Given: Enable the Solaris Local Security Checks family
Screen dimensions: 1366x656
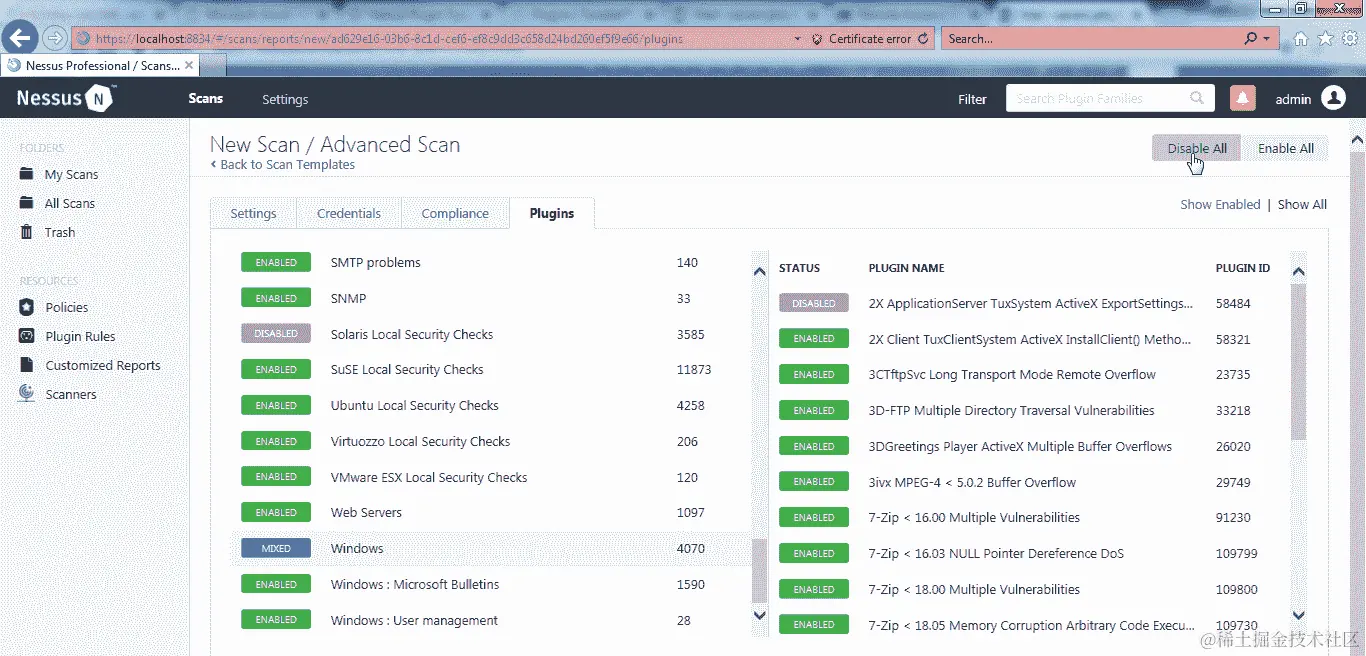Looking at the screenshot, I should pyautogui.click(x=276, y=334).
